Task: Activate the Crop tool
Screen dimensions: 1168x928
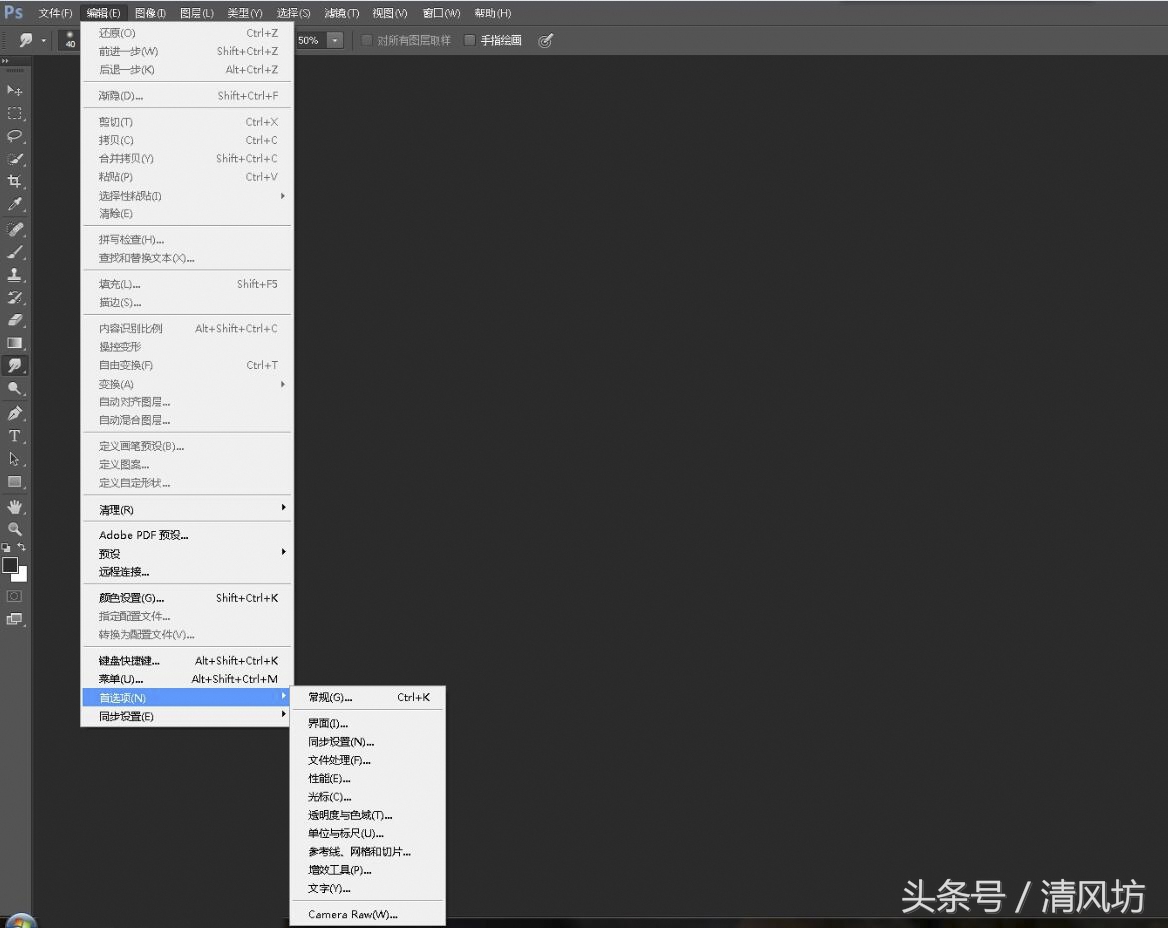Action: 15,181
